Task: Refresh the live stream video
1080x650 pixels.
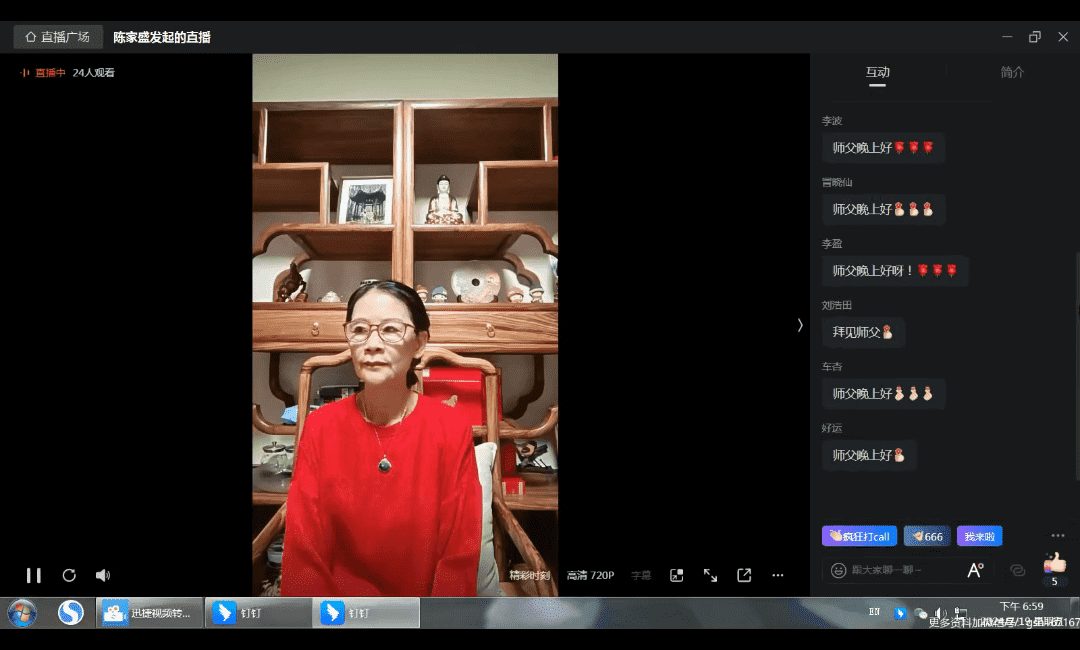Action: [69, 575]
